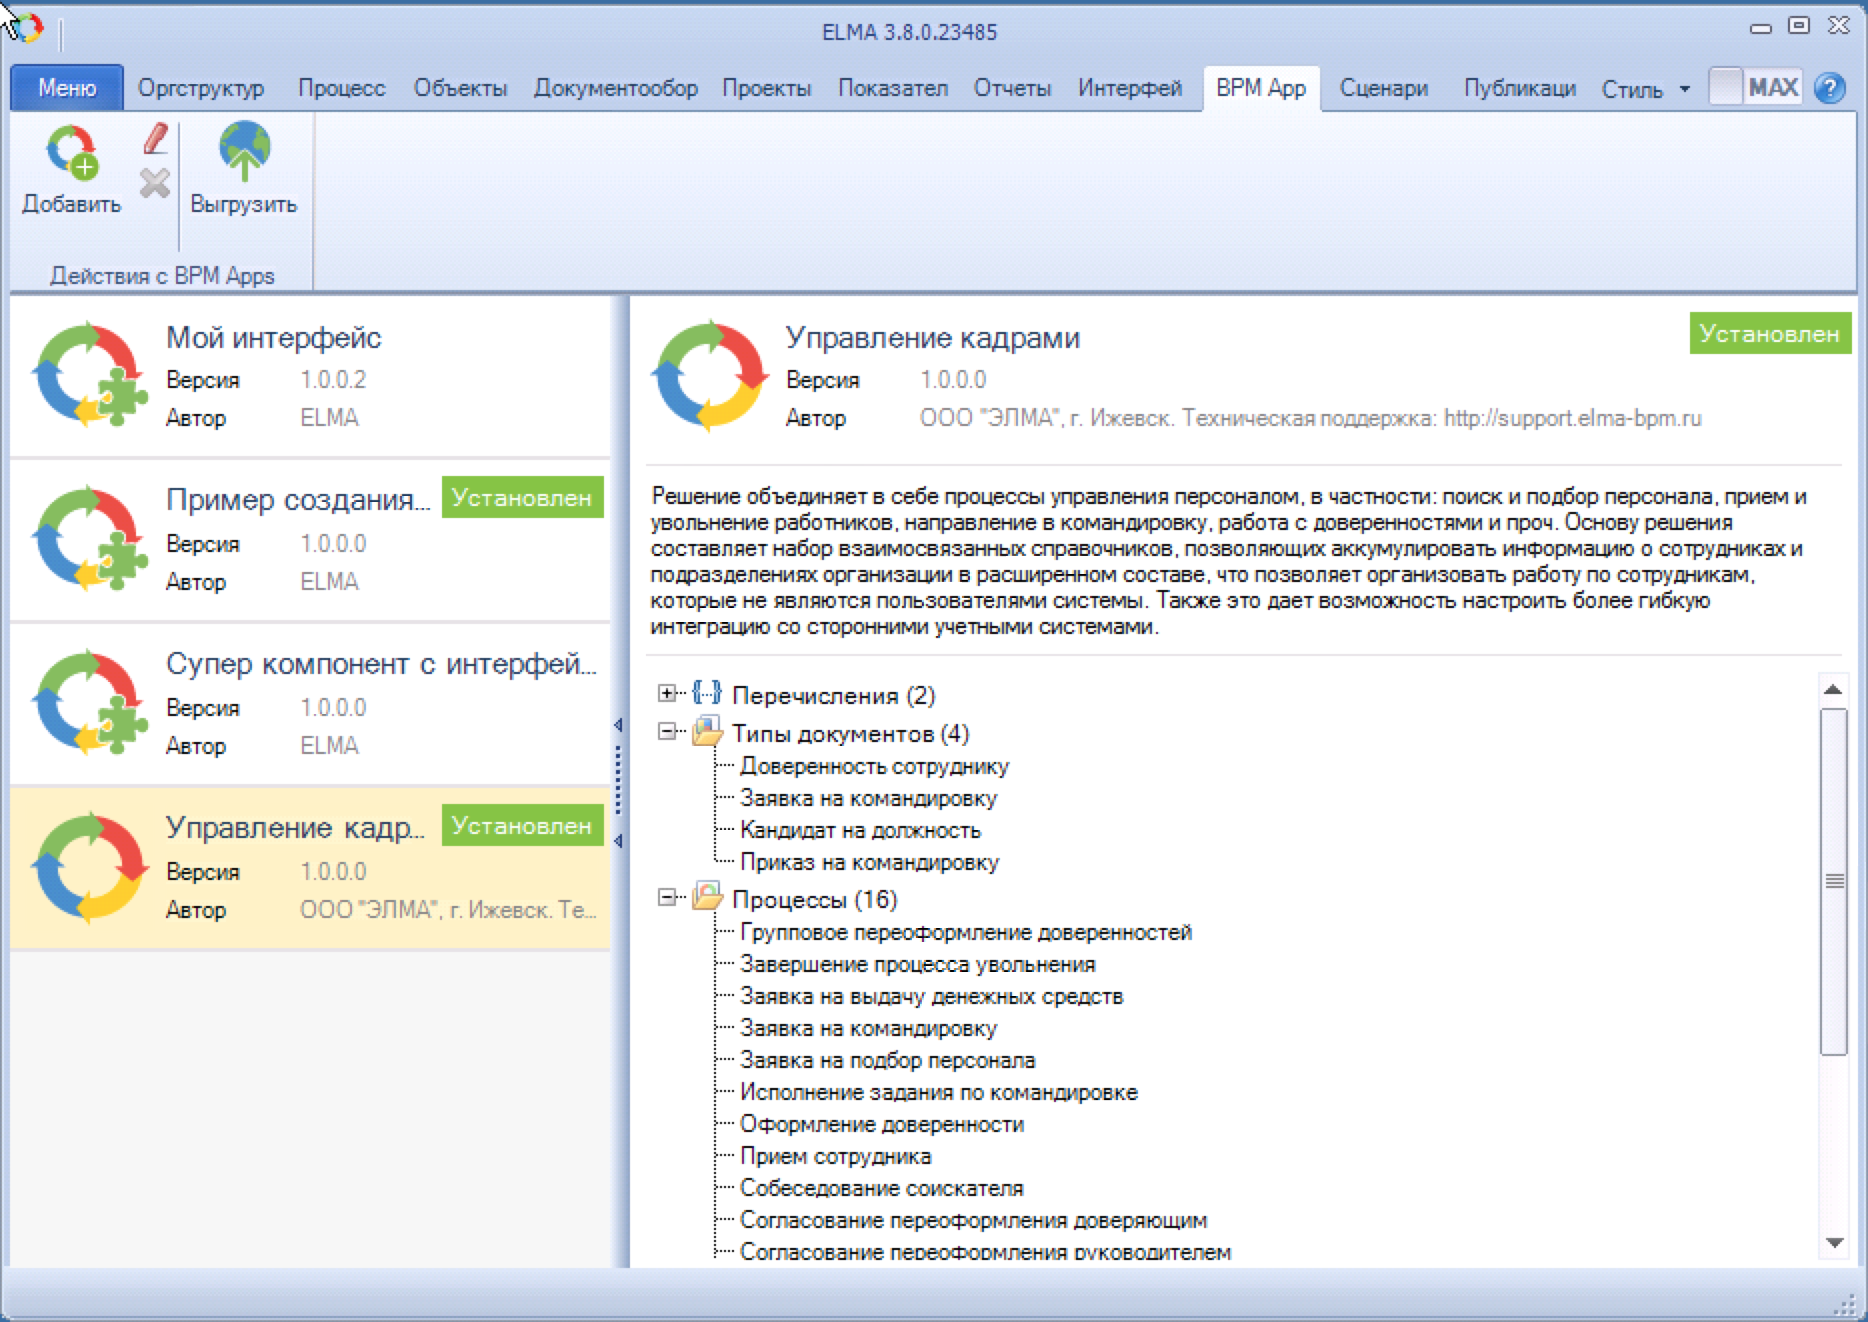The height and width of the screenshot is (1322, 1868).
Task: Select Кандидат на должность tree item
Action: [860, 830]
